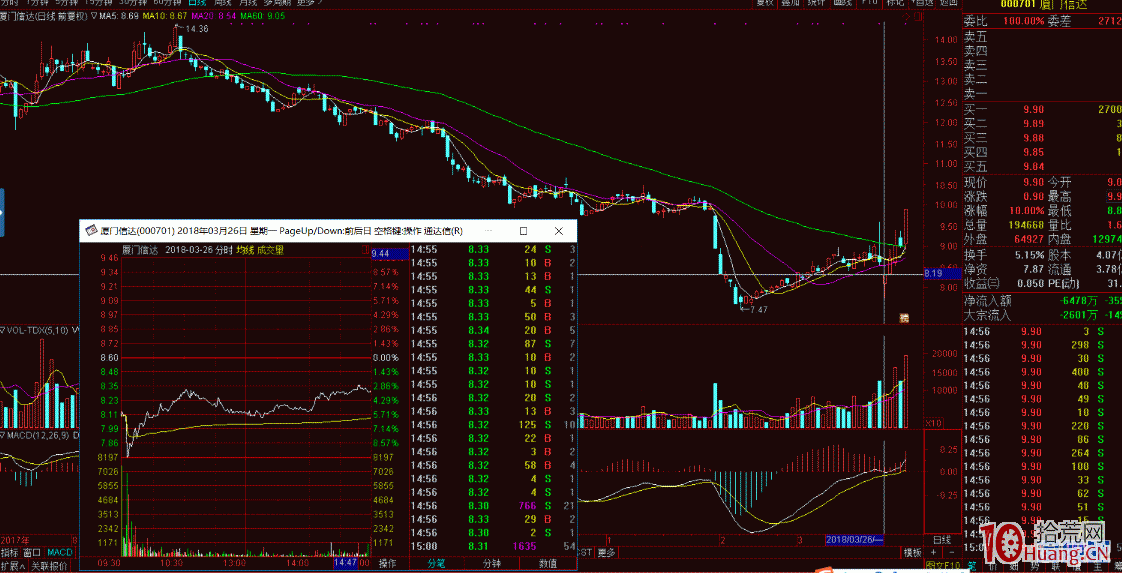Click the small orange info marker on chart
The width and height of the screenshot is (1122, 573).
tap(903, 317)
